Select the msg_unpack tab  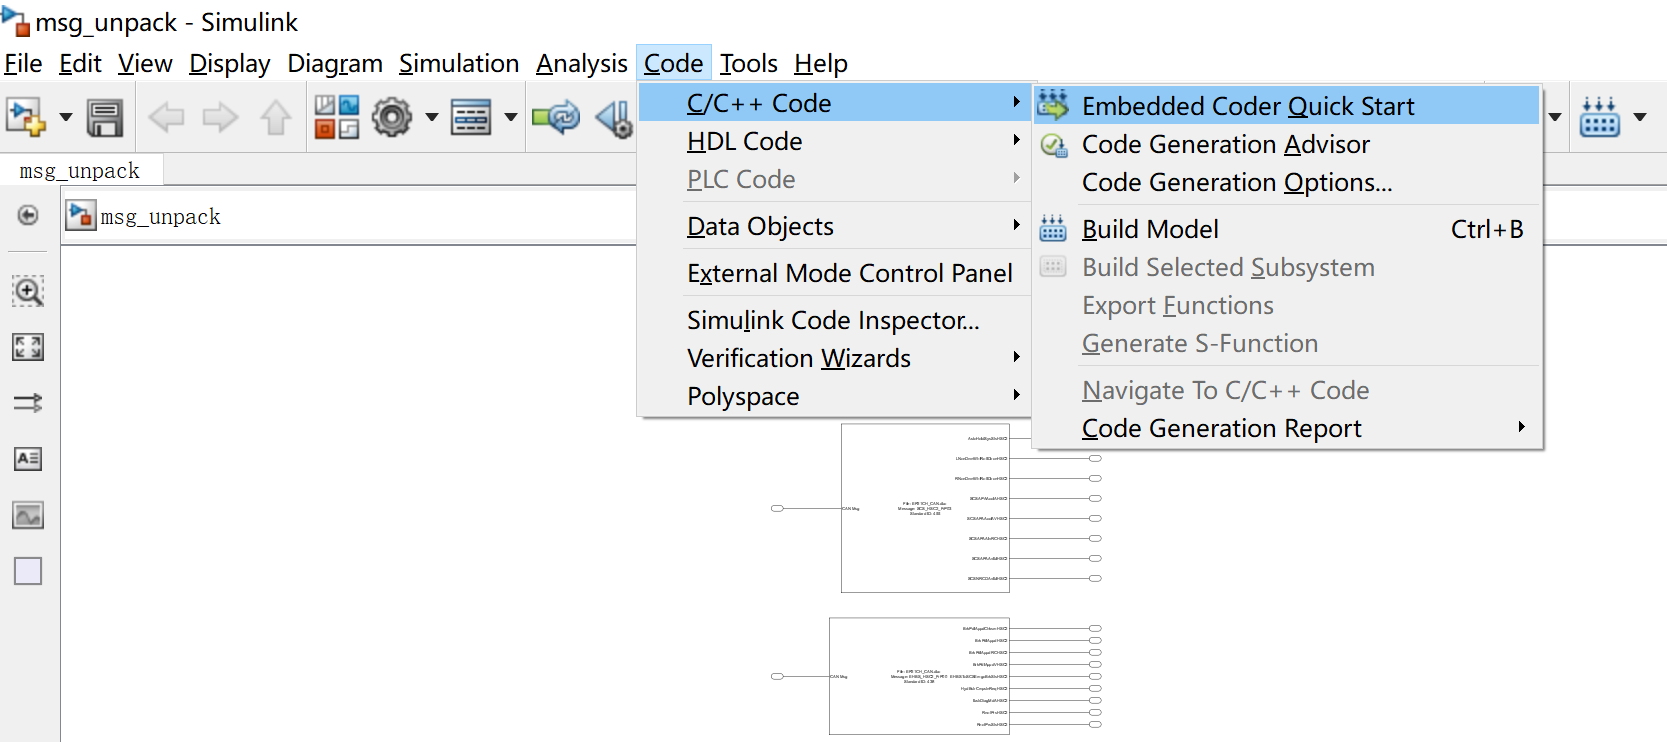[80, 170]
